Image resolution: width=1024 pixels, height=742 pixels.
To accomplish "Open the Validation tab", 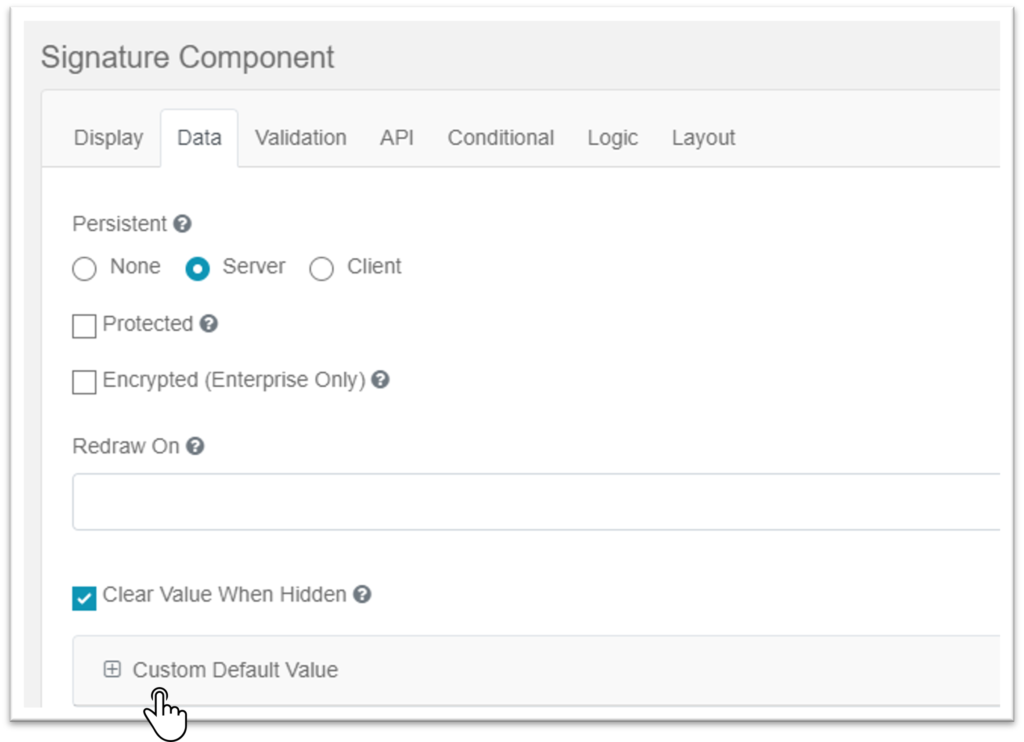I will (x=300, y=138).
